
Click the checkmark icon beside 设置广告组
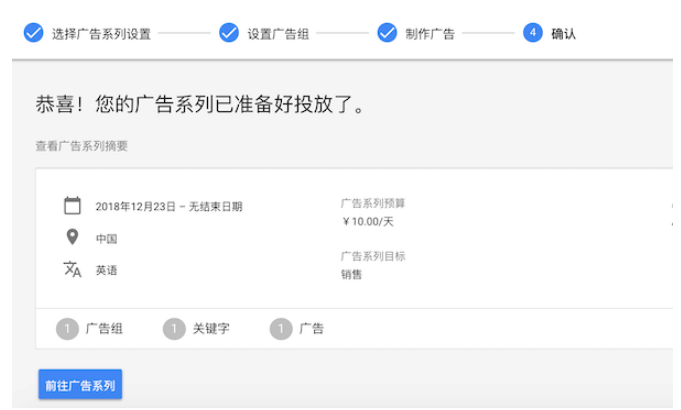click(x=229, y=33)
